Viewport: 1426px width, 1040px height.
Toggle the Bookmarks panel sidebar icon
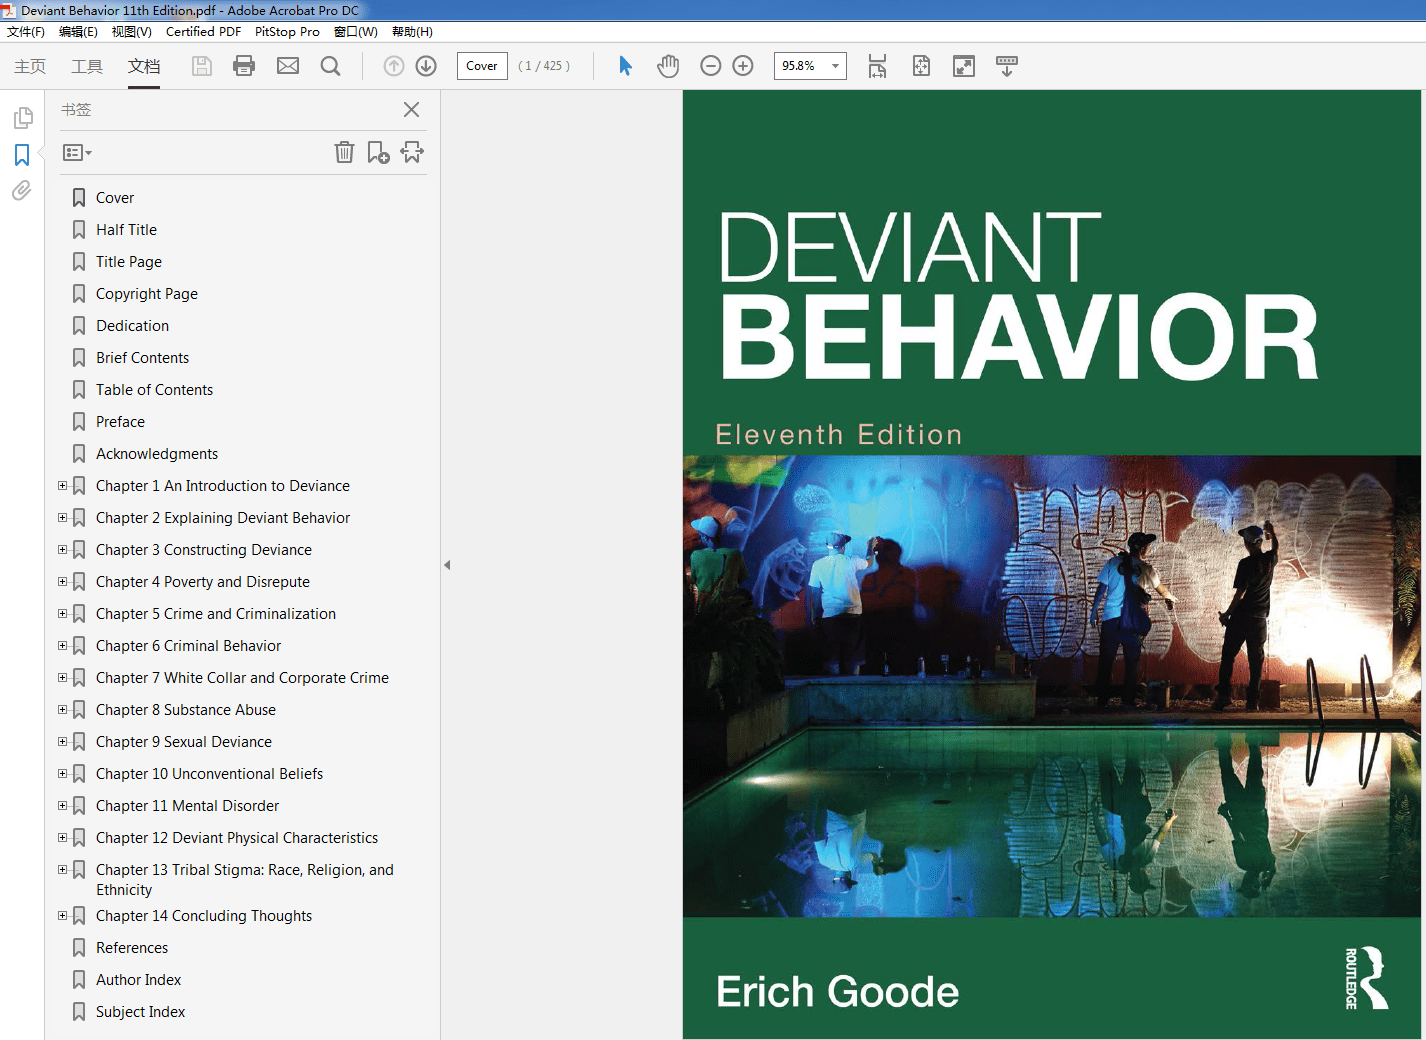(x=22, y=155)
